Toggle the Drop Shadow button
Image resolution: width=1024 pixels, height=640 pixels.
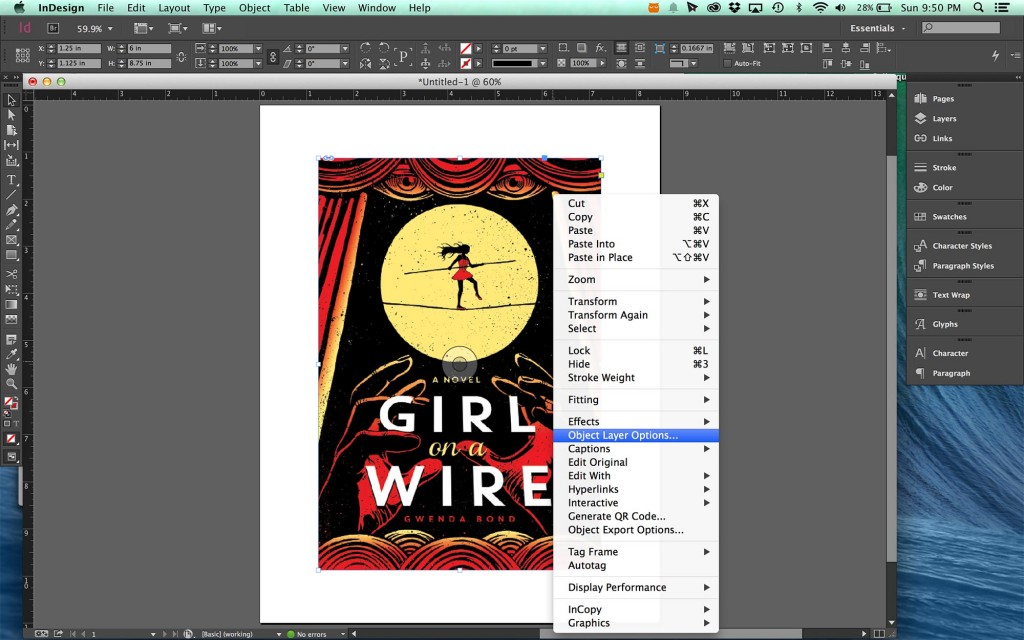[x=581, y=48]
